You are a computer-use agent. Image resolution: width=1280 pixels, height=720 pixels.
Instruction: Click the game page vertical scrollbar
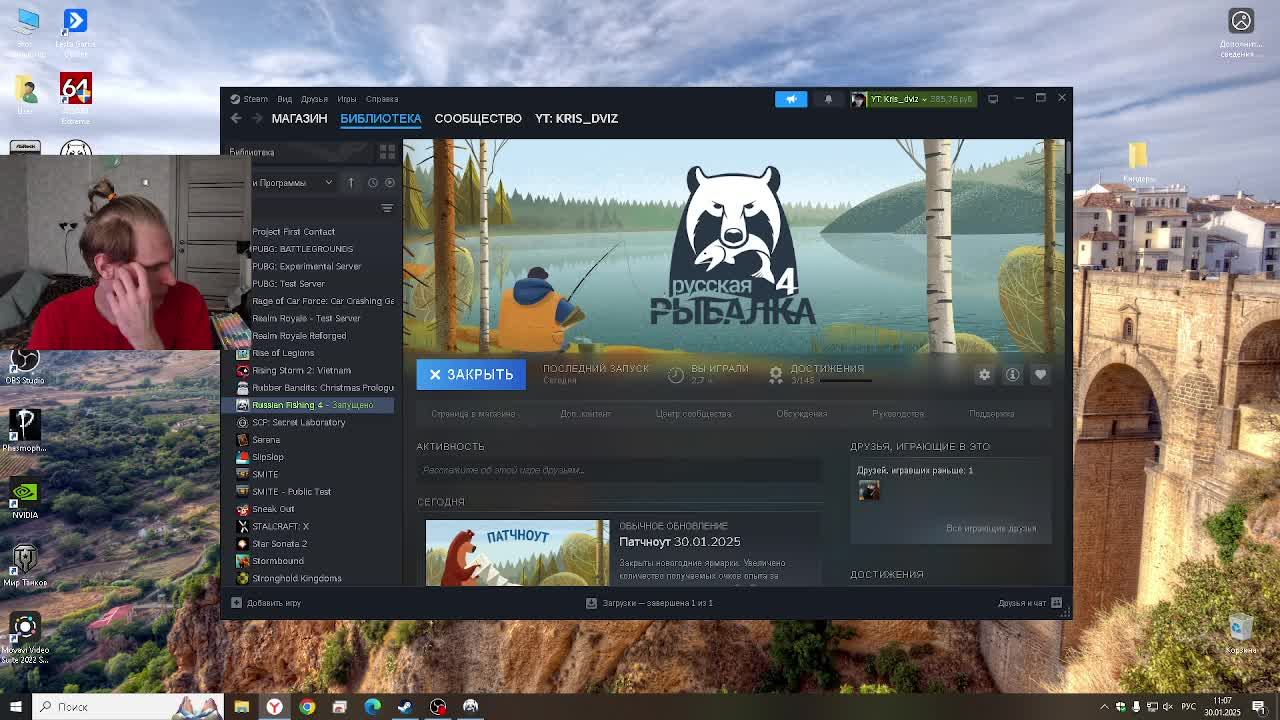coord(1067,158)
